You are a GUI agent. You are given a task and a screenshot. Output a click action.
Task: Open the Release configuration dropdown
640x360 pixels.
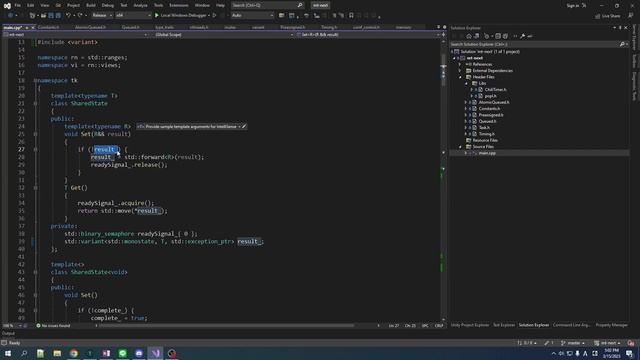click(x=102, y=16)
